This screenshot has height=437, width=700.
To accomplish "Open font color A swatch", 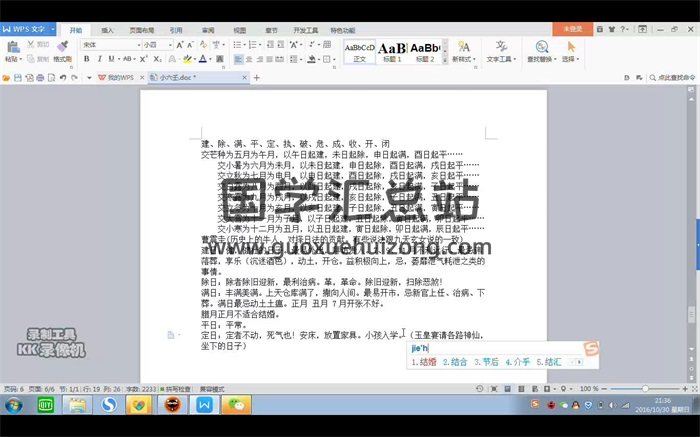I will tap(203, 59).
